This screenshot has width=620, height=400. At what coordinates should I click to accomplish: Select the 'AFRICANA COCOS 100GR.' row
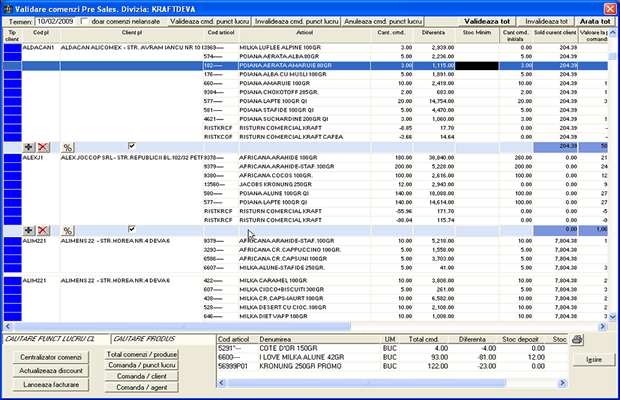coord(305,175)
